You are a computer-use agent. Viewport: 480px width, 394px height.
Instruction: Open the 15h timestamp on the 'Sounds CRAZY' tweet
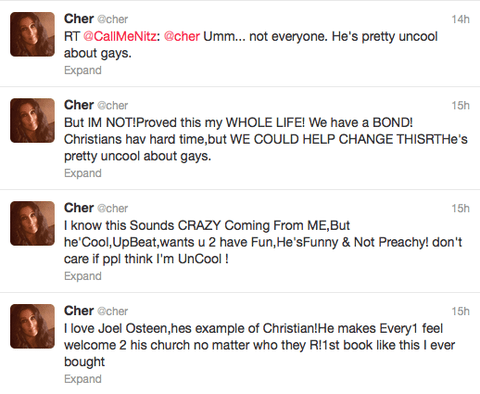point(461,208)
